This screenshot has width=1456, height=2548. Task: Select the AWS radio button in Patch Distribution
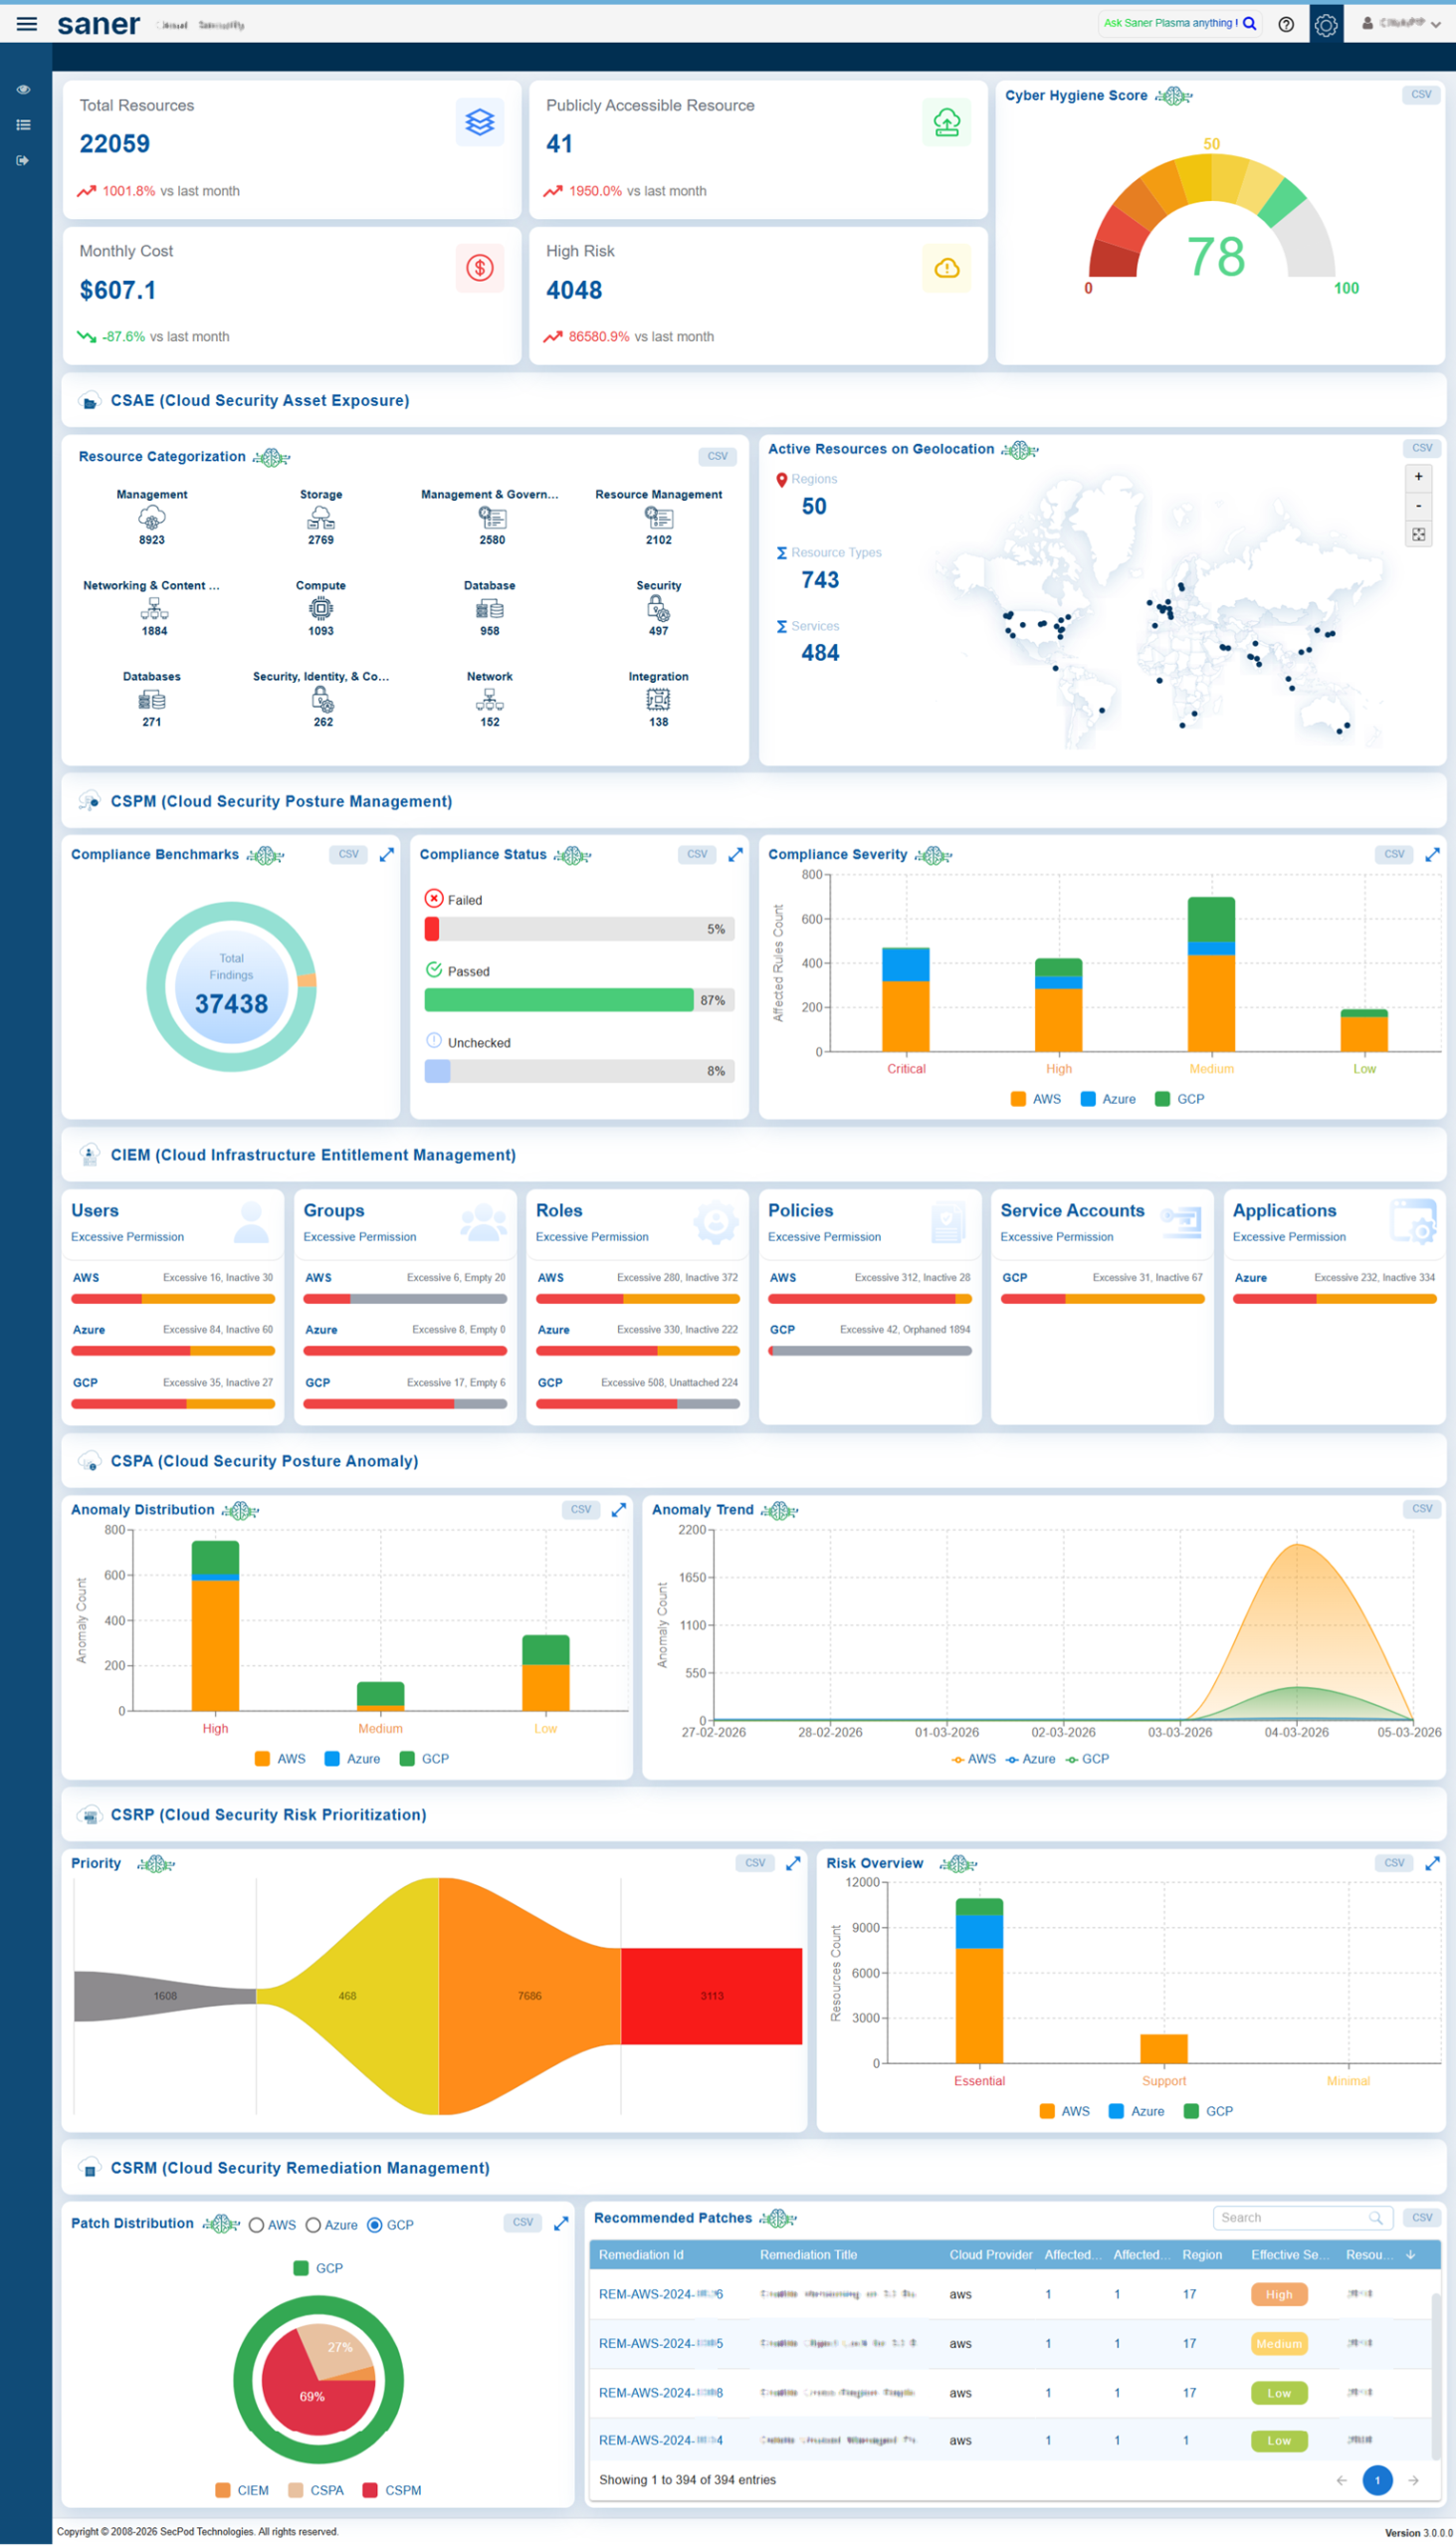(257, 2225)
